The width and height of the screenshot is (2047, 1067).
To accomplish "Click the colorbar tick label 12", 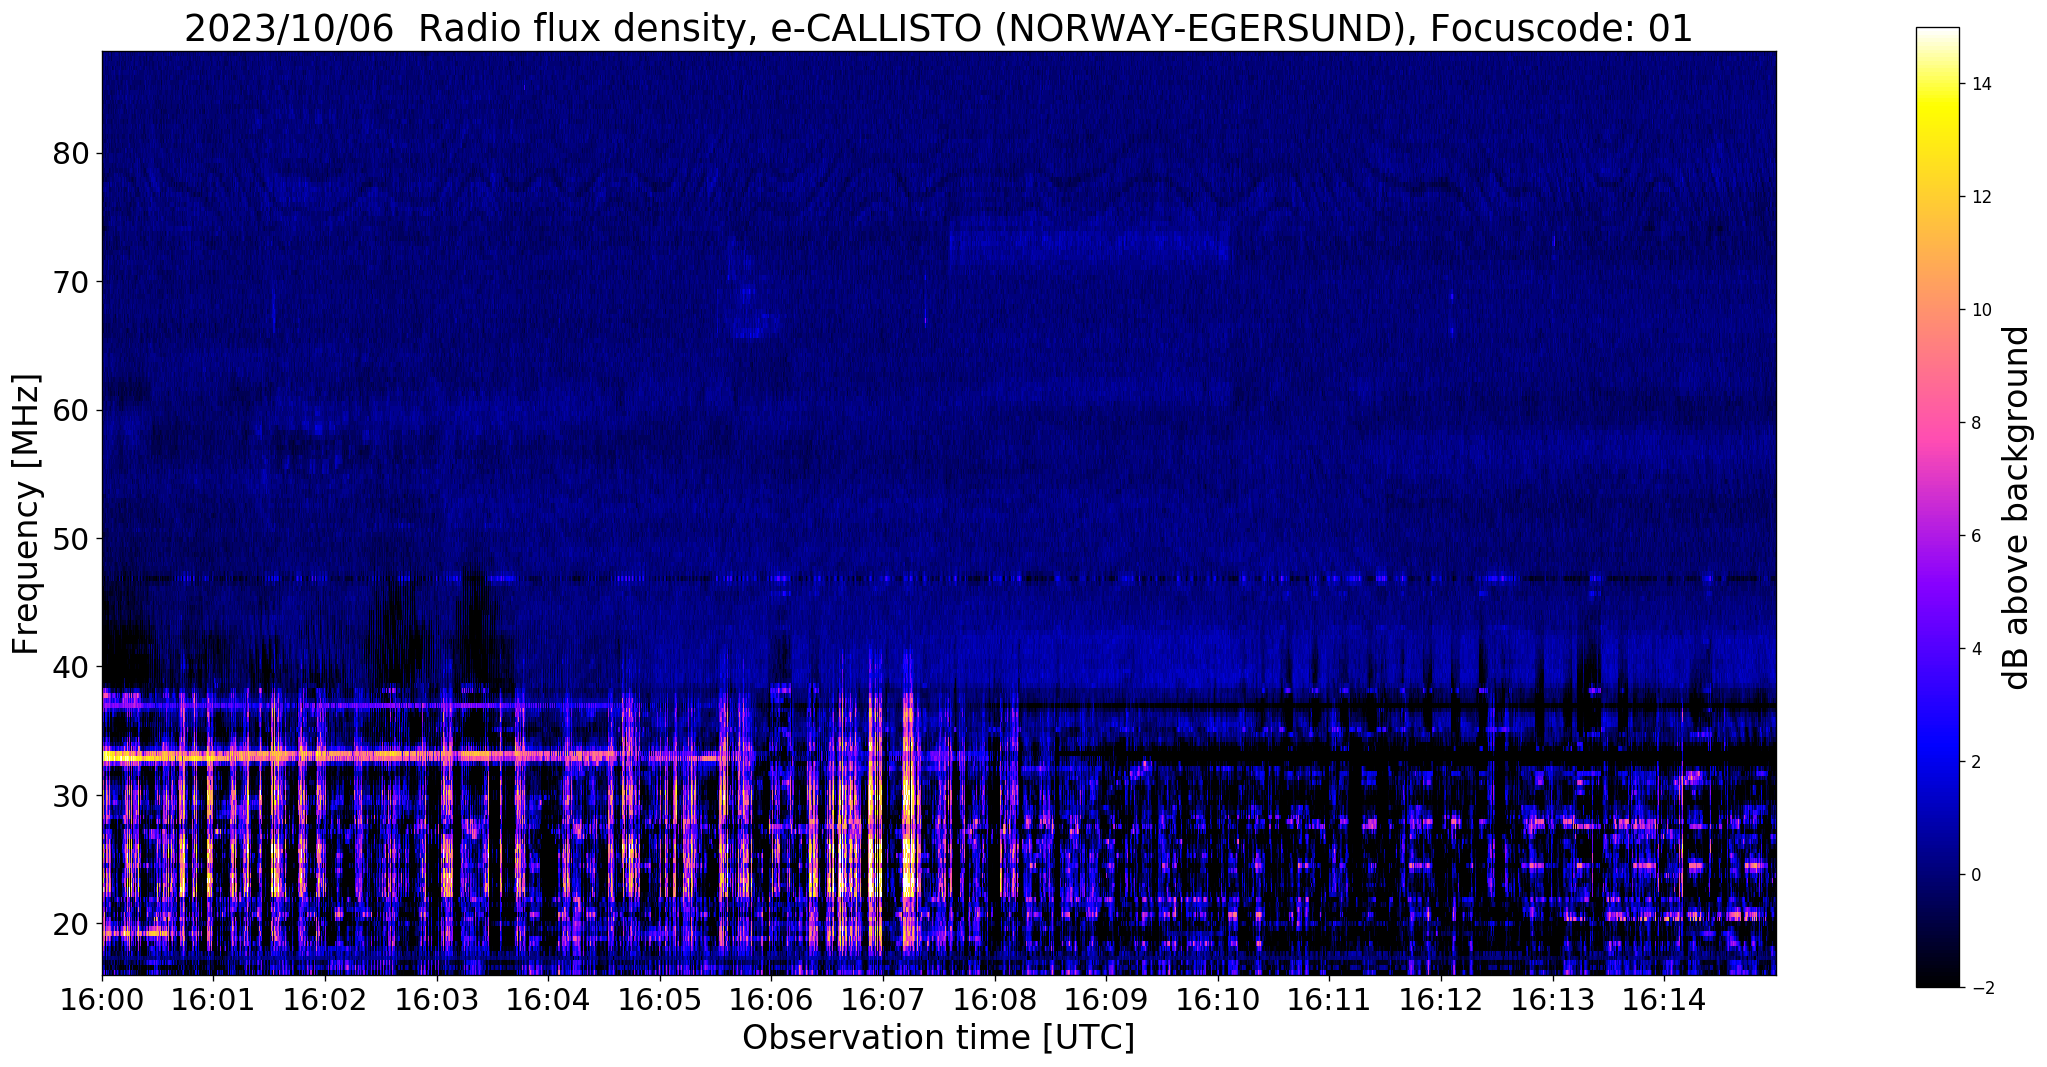I will click(x=1981, y=197).
